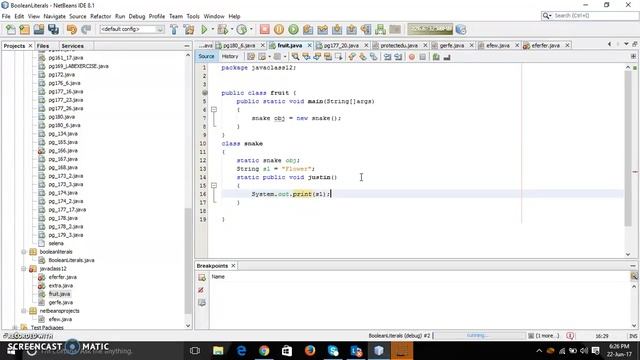Switch to the Files tab
Viewport: 640px width, 360px height.
[43, 46]
